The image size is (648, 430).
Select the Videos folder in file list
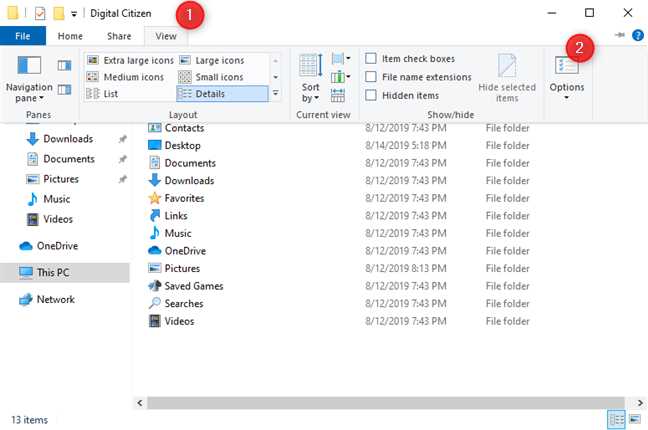pyautogui.click(x=171, y=321)
